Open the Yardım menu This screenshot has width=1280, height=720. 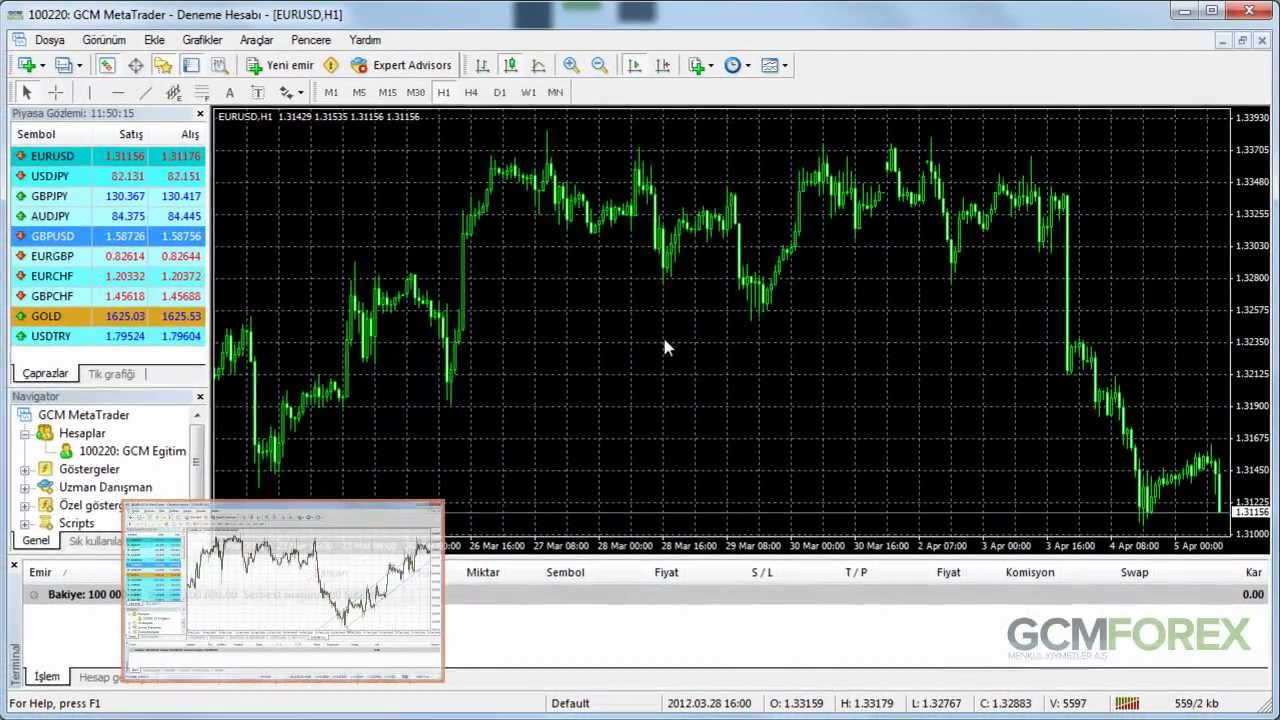pos(364,40)
